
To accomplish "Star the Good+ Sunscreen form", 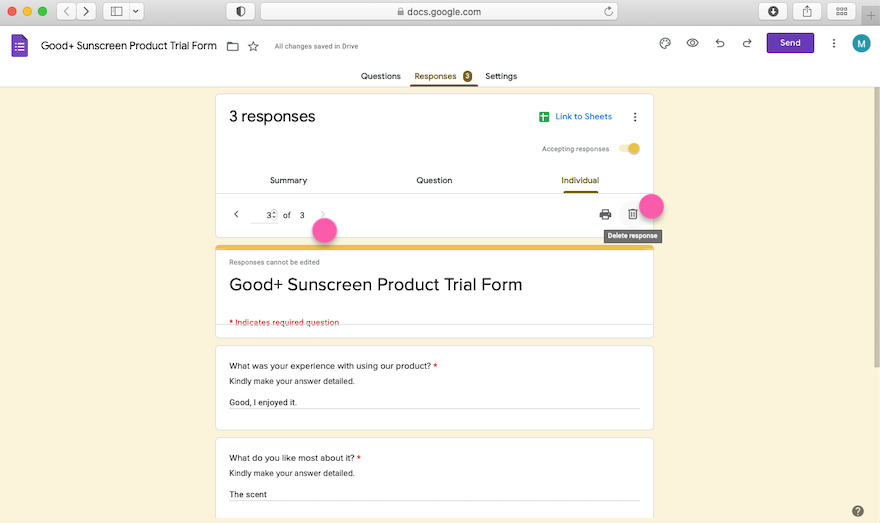I will pos(253,47).
